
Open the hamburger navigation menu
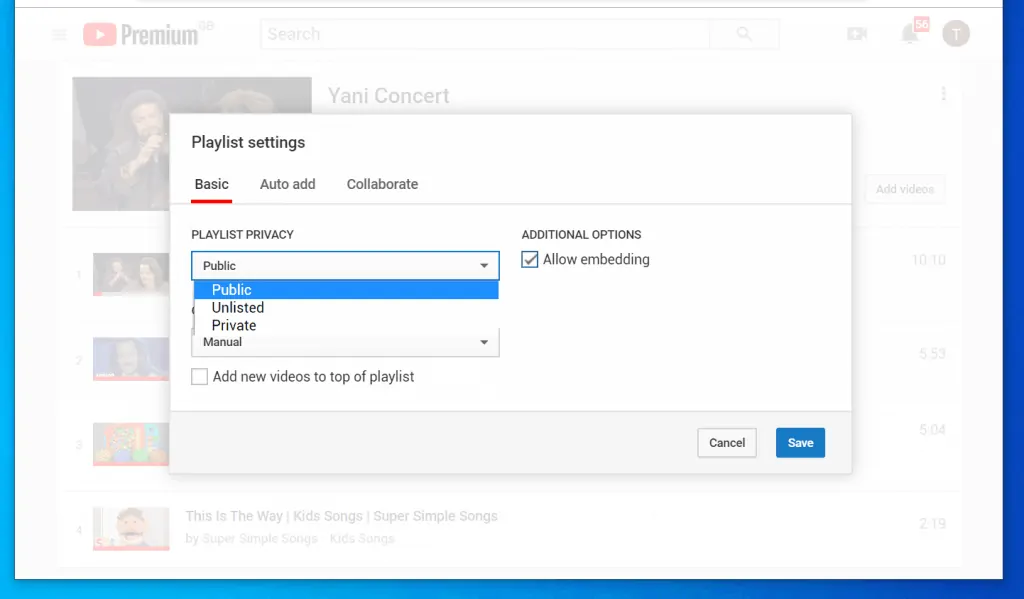click(58, 33)
